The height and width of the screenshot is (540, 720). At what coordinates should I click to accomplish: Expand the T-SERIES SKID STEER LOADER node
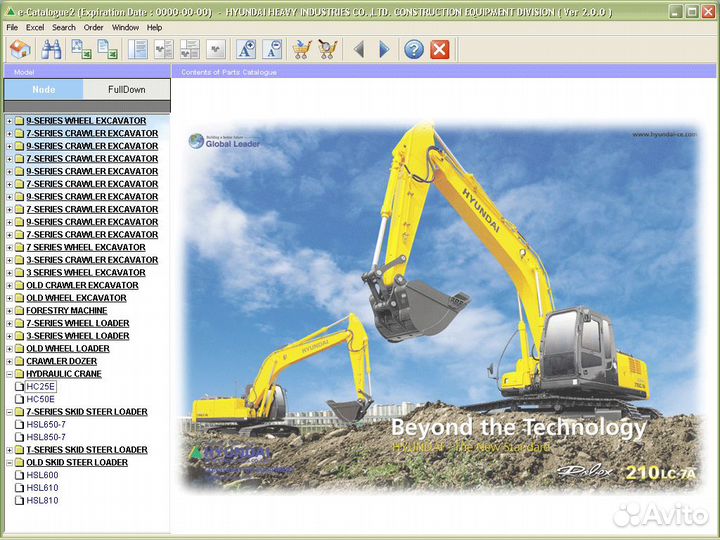9,450
